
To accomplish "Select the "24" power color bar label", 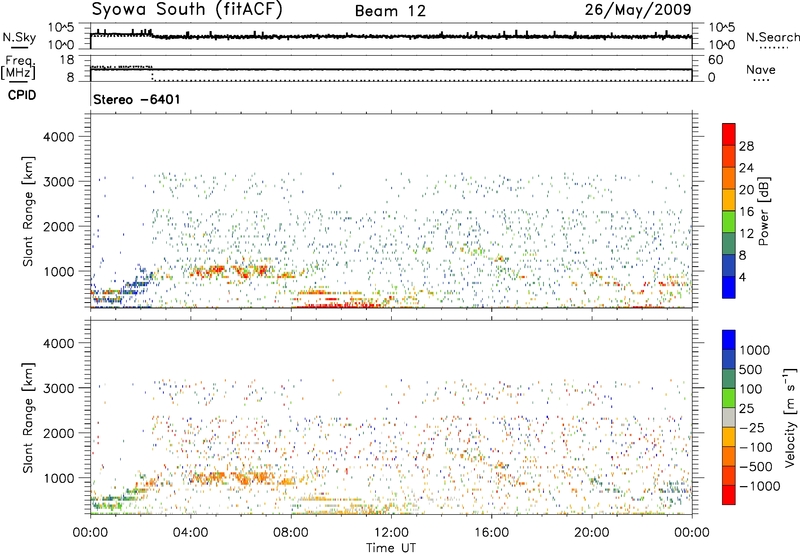I will (x=746, y=168).
